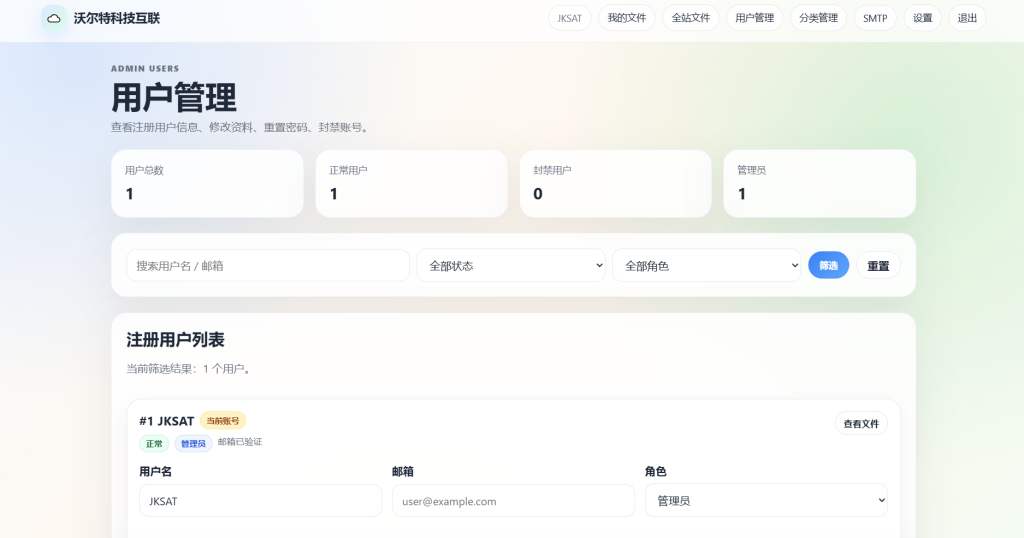The image size is (1024, 538).
Task: Click the ADMIN USERS label
Action: (145, 69)
